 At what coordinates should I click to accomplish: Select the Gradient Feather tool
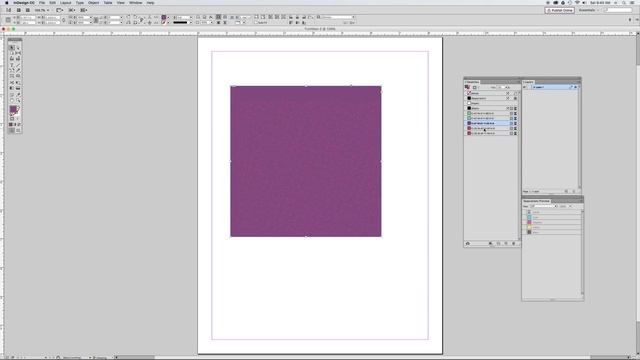tap(18, 88)
